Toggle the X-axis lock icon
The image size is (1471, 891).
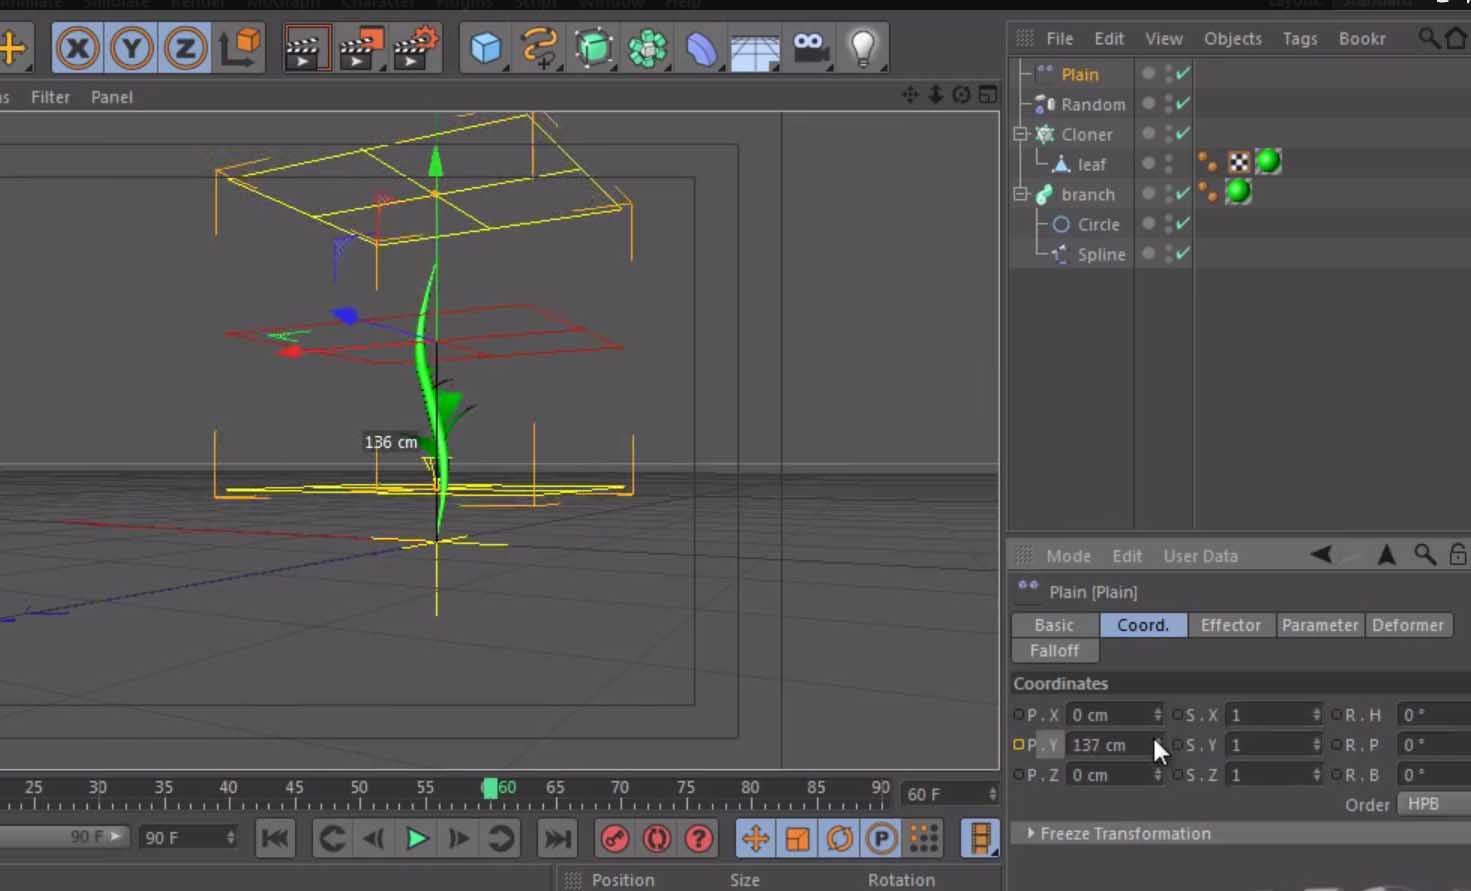tap(77, 48)
